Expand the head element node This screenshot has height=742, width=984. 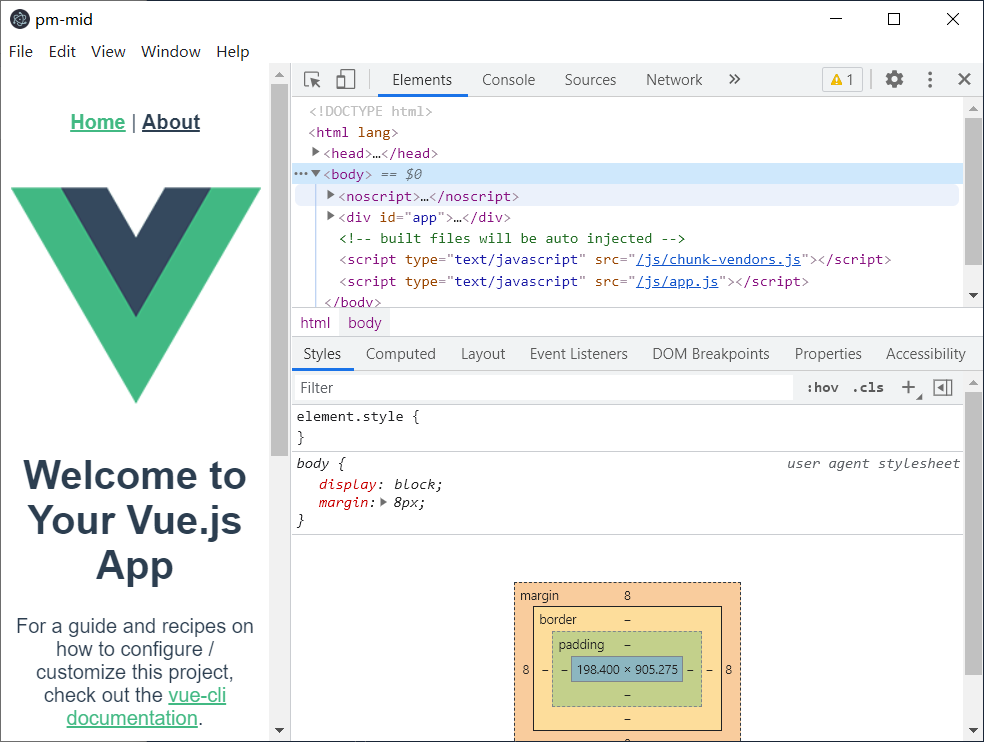(x=316, y=152)
